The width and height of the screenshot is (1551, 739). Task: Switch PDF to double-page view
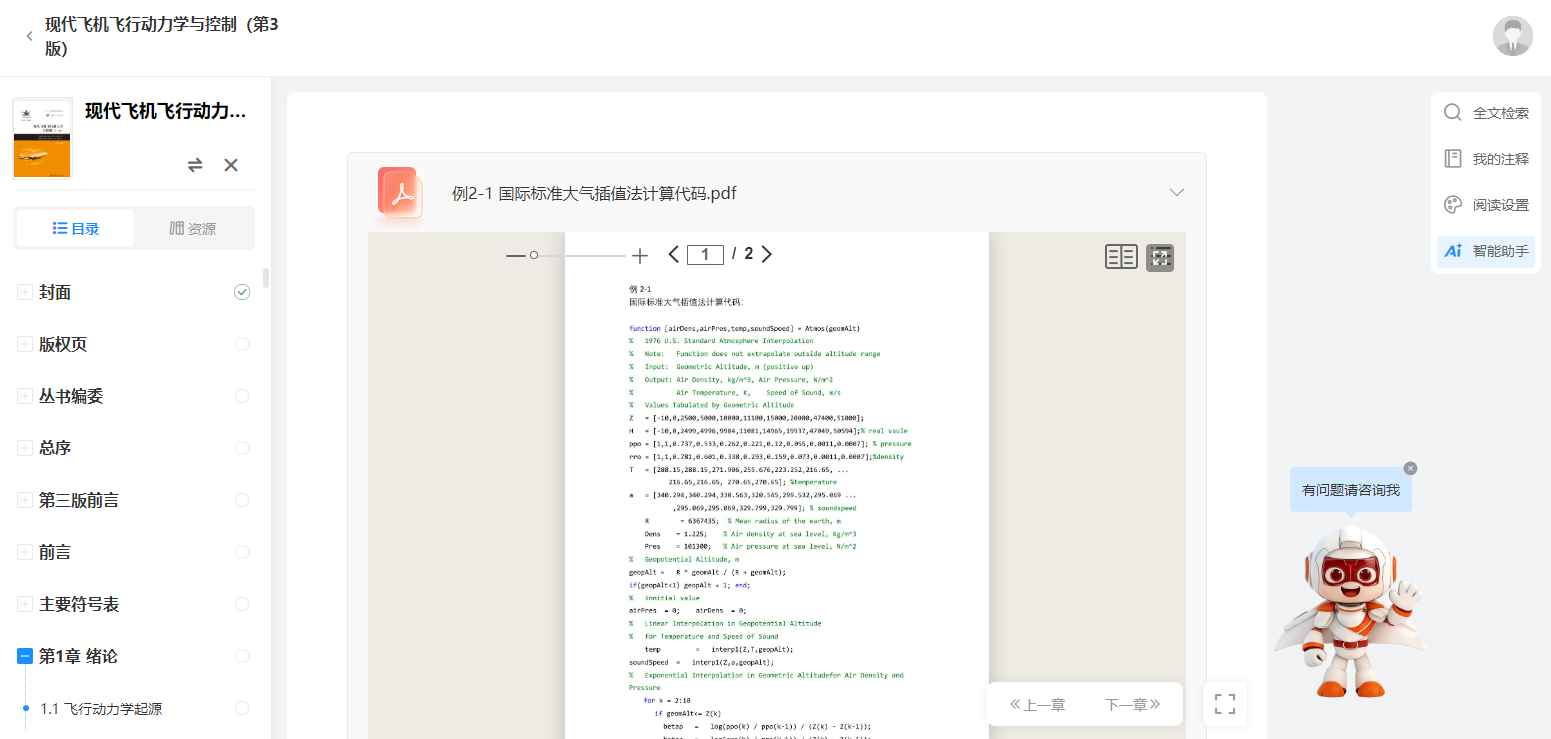1121,256
